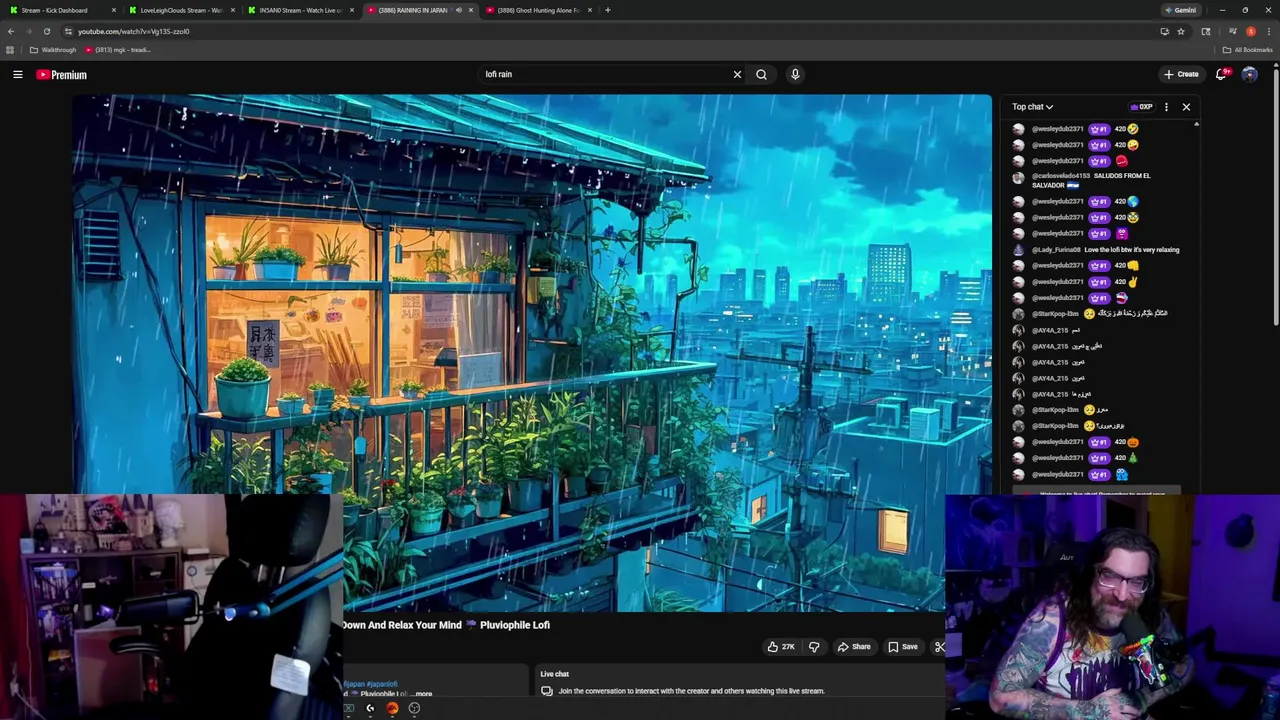
Task: Open a new browser tab
Action: click(607, 10)
